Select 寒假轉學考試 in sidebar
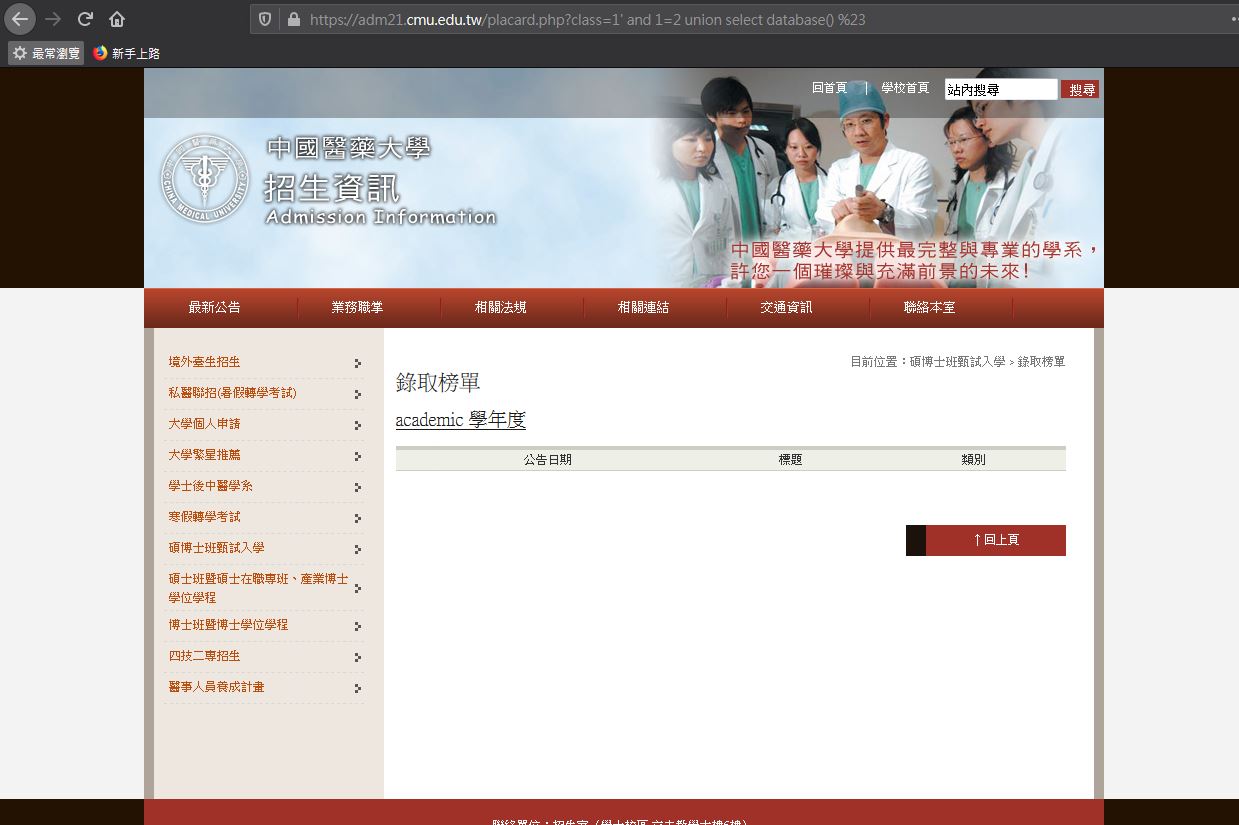 [204, 517]
